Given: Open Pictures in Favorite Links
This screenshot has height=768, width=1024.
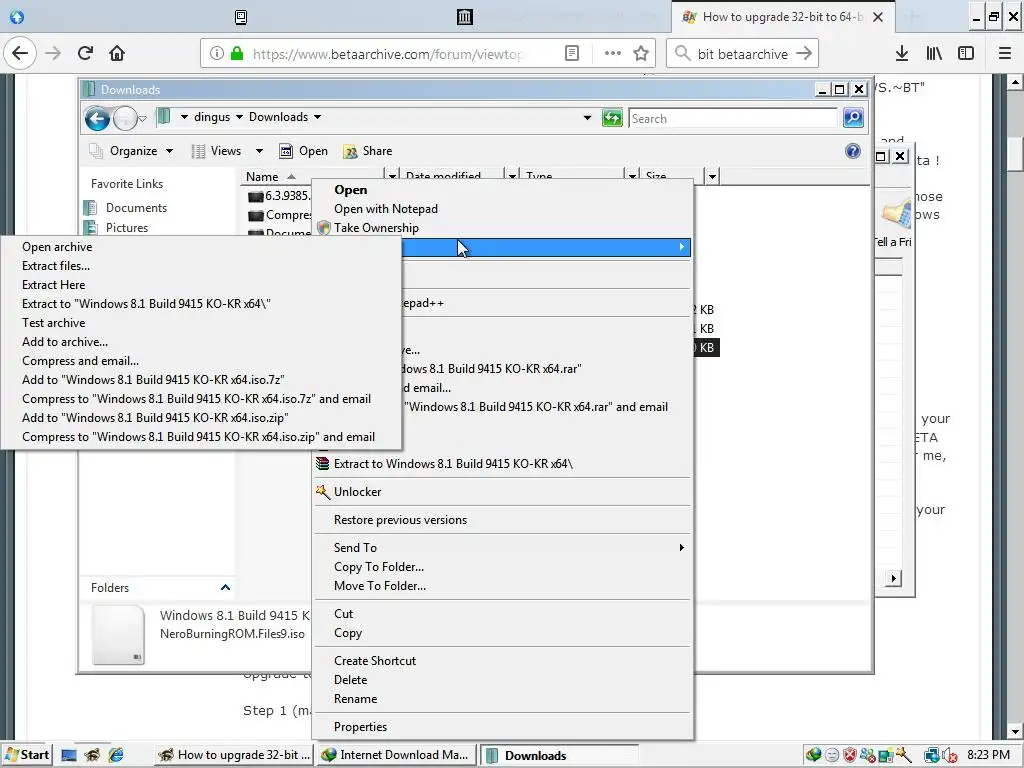Looking at the screenshot, I should [x=127, y=228].
